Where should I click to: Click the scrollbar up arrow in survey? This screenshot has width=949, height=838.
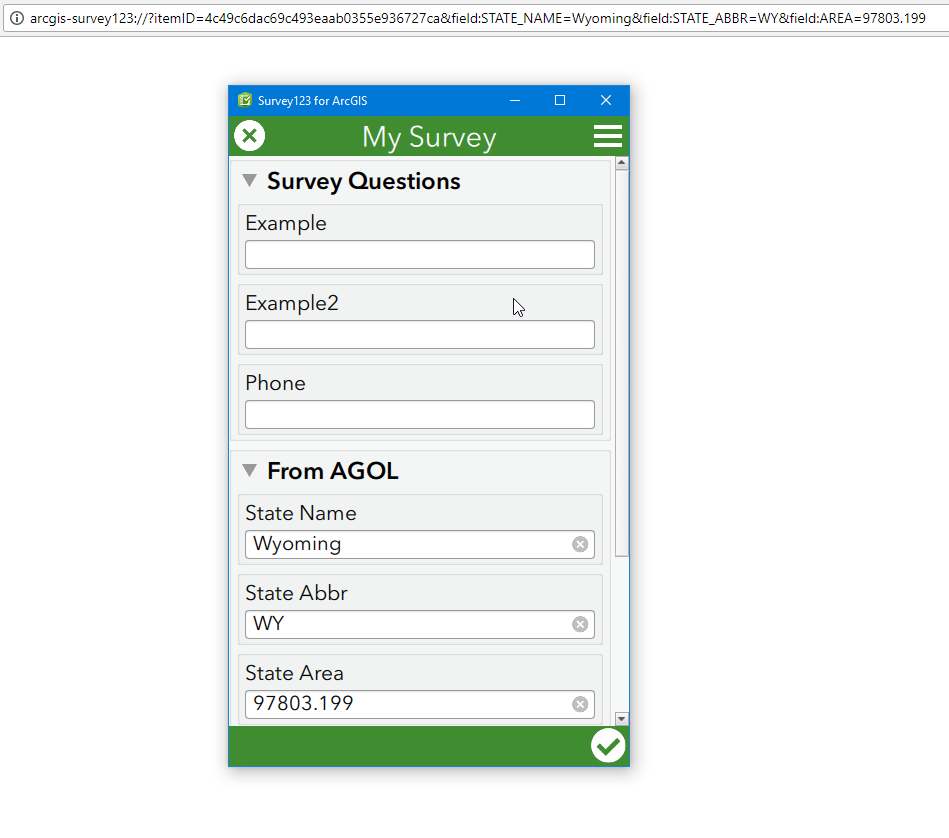pyautogui.click(x=621, y=163)
